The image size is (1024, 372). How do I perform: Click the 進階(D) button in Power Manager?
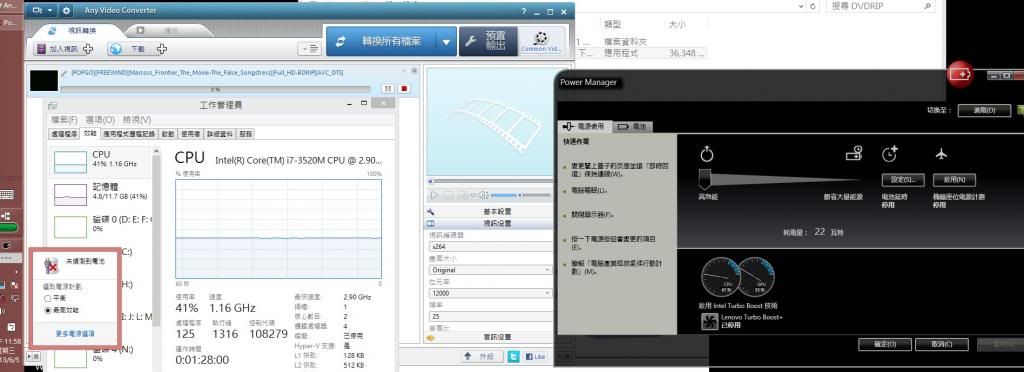[x=984, y=110]
